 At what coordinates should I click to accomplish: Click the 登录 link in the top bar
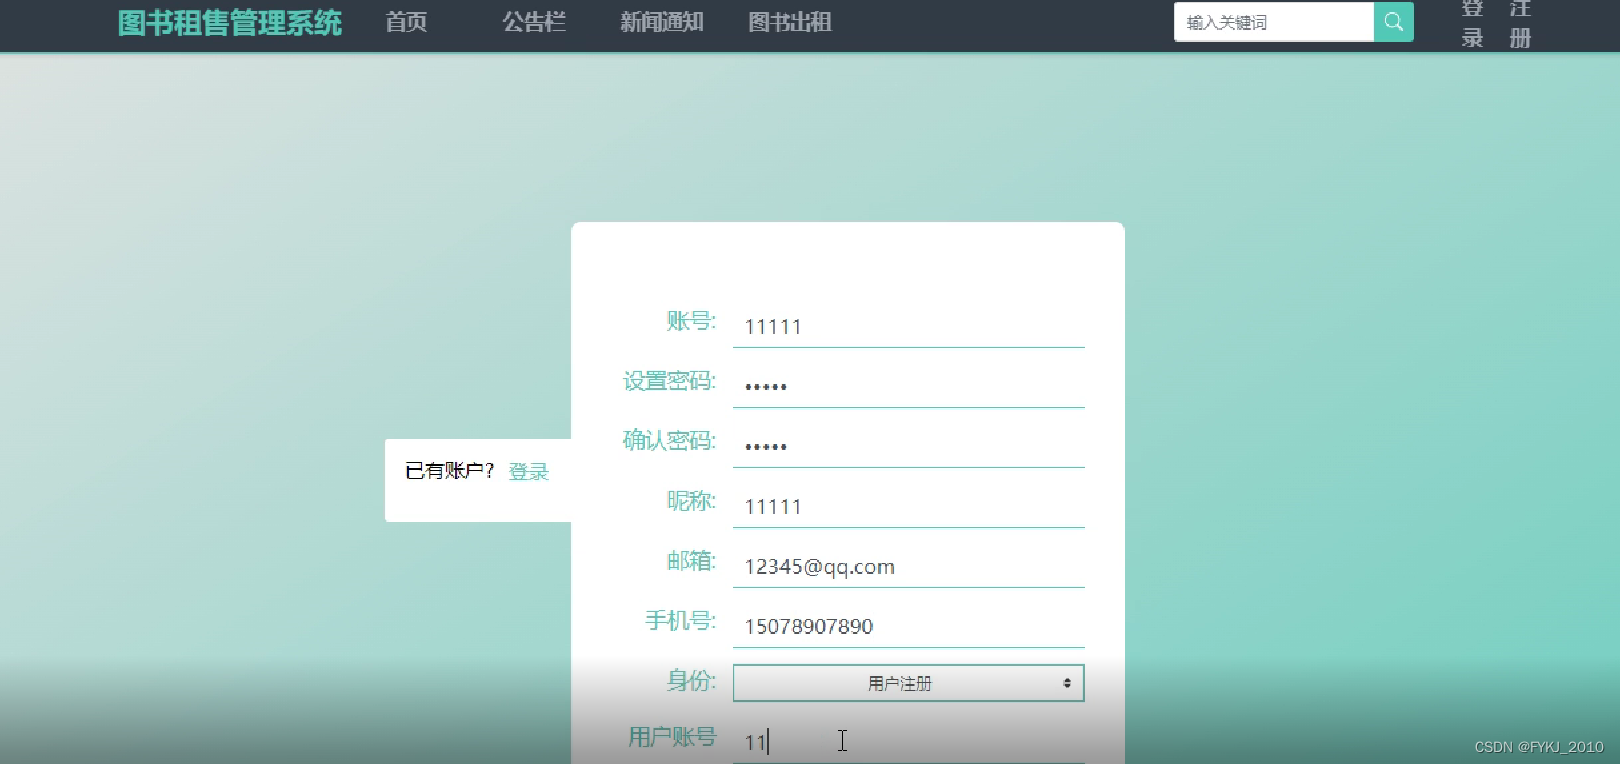[x=1472, y=23]
